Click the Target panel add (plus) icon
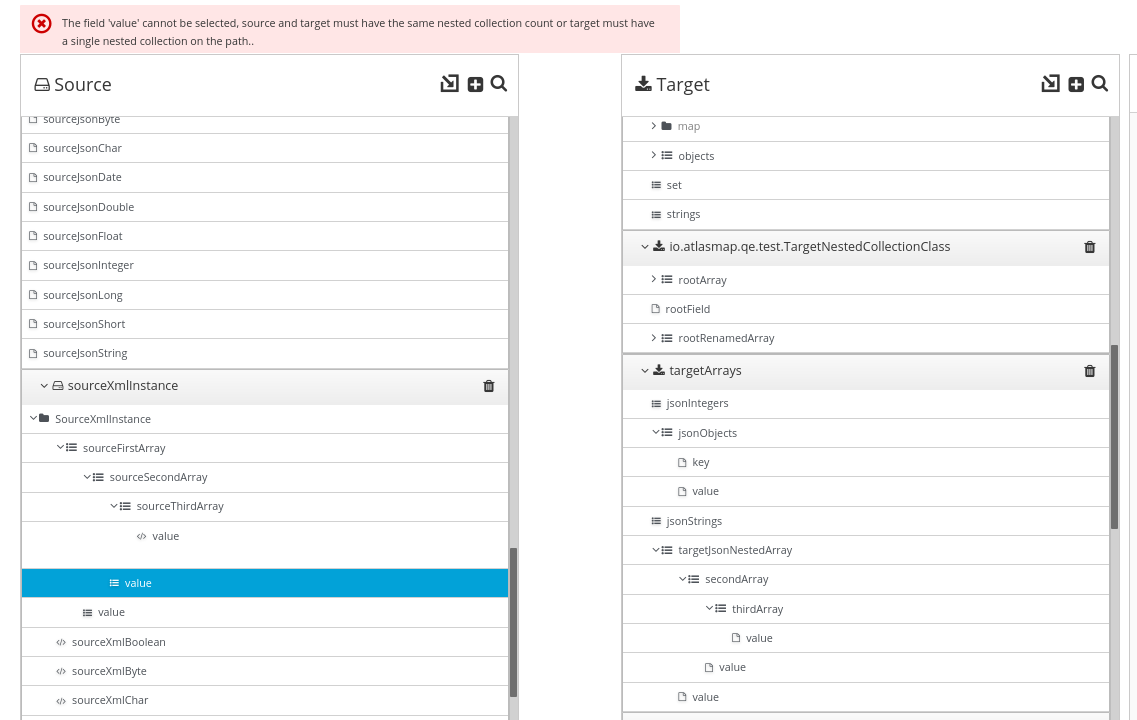The height and width of the screenshot is (720, 1137). (1076, 84)
